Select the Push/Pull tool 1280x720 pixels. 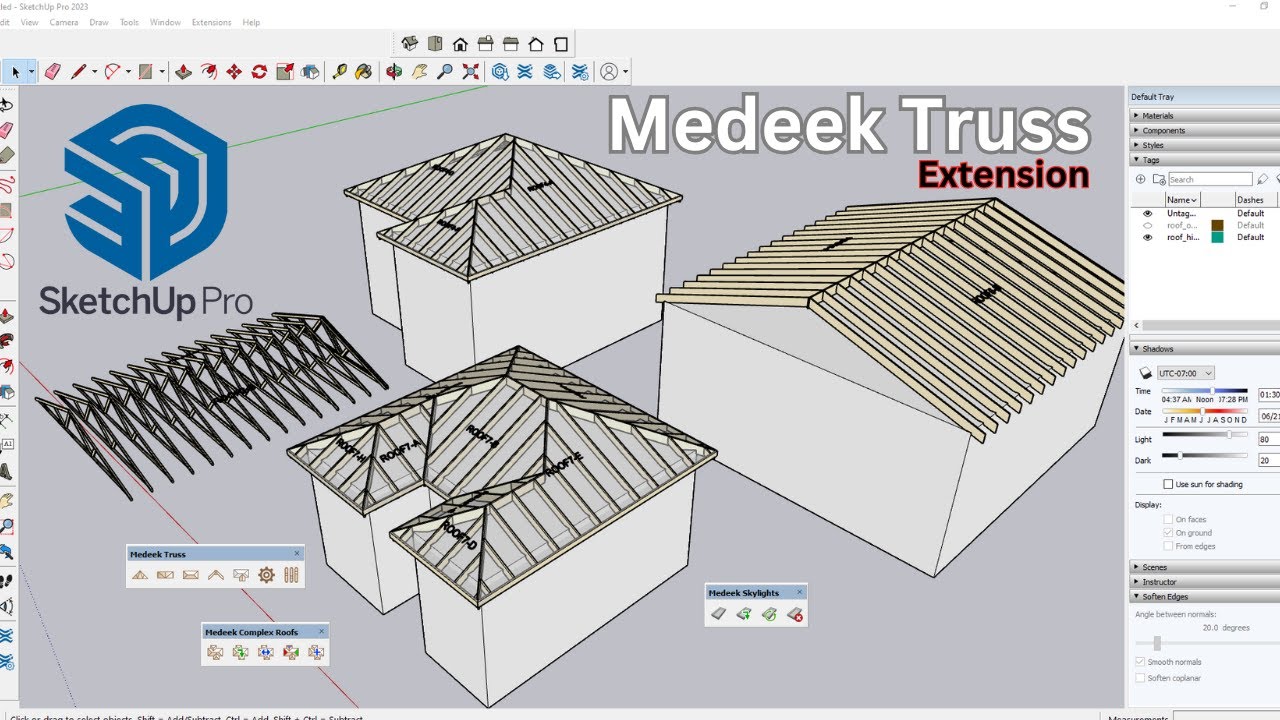[184, 72]
